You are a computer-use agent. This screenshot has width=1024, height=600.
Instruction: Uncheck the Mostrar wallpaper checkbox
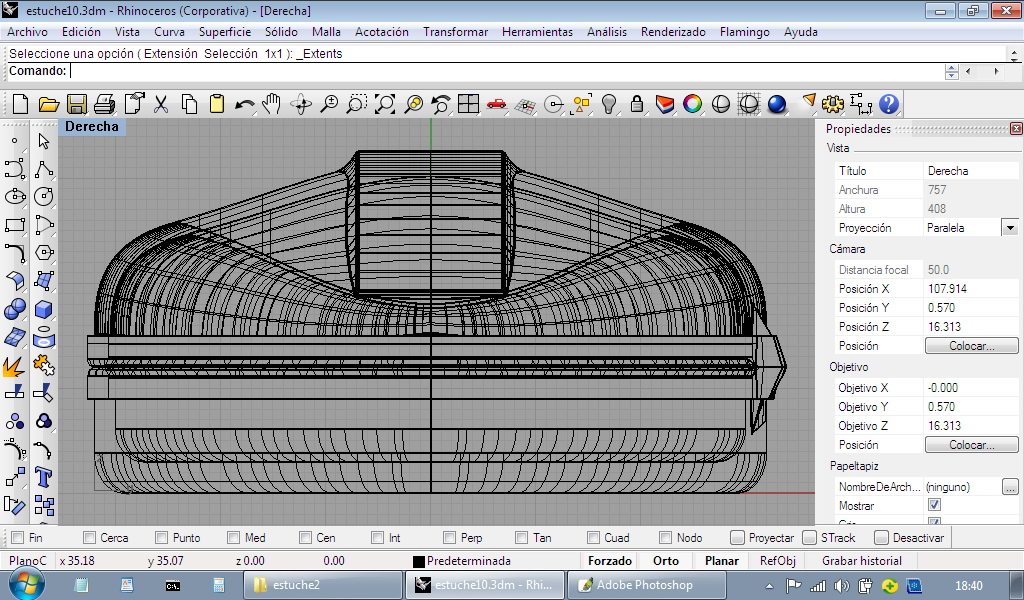tap(934, 506)
